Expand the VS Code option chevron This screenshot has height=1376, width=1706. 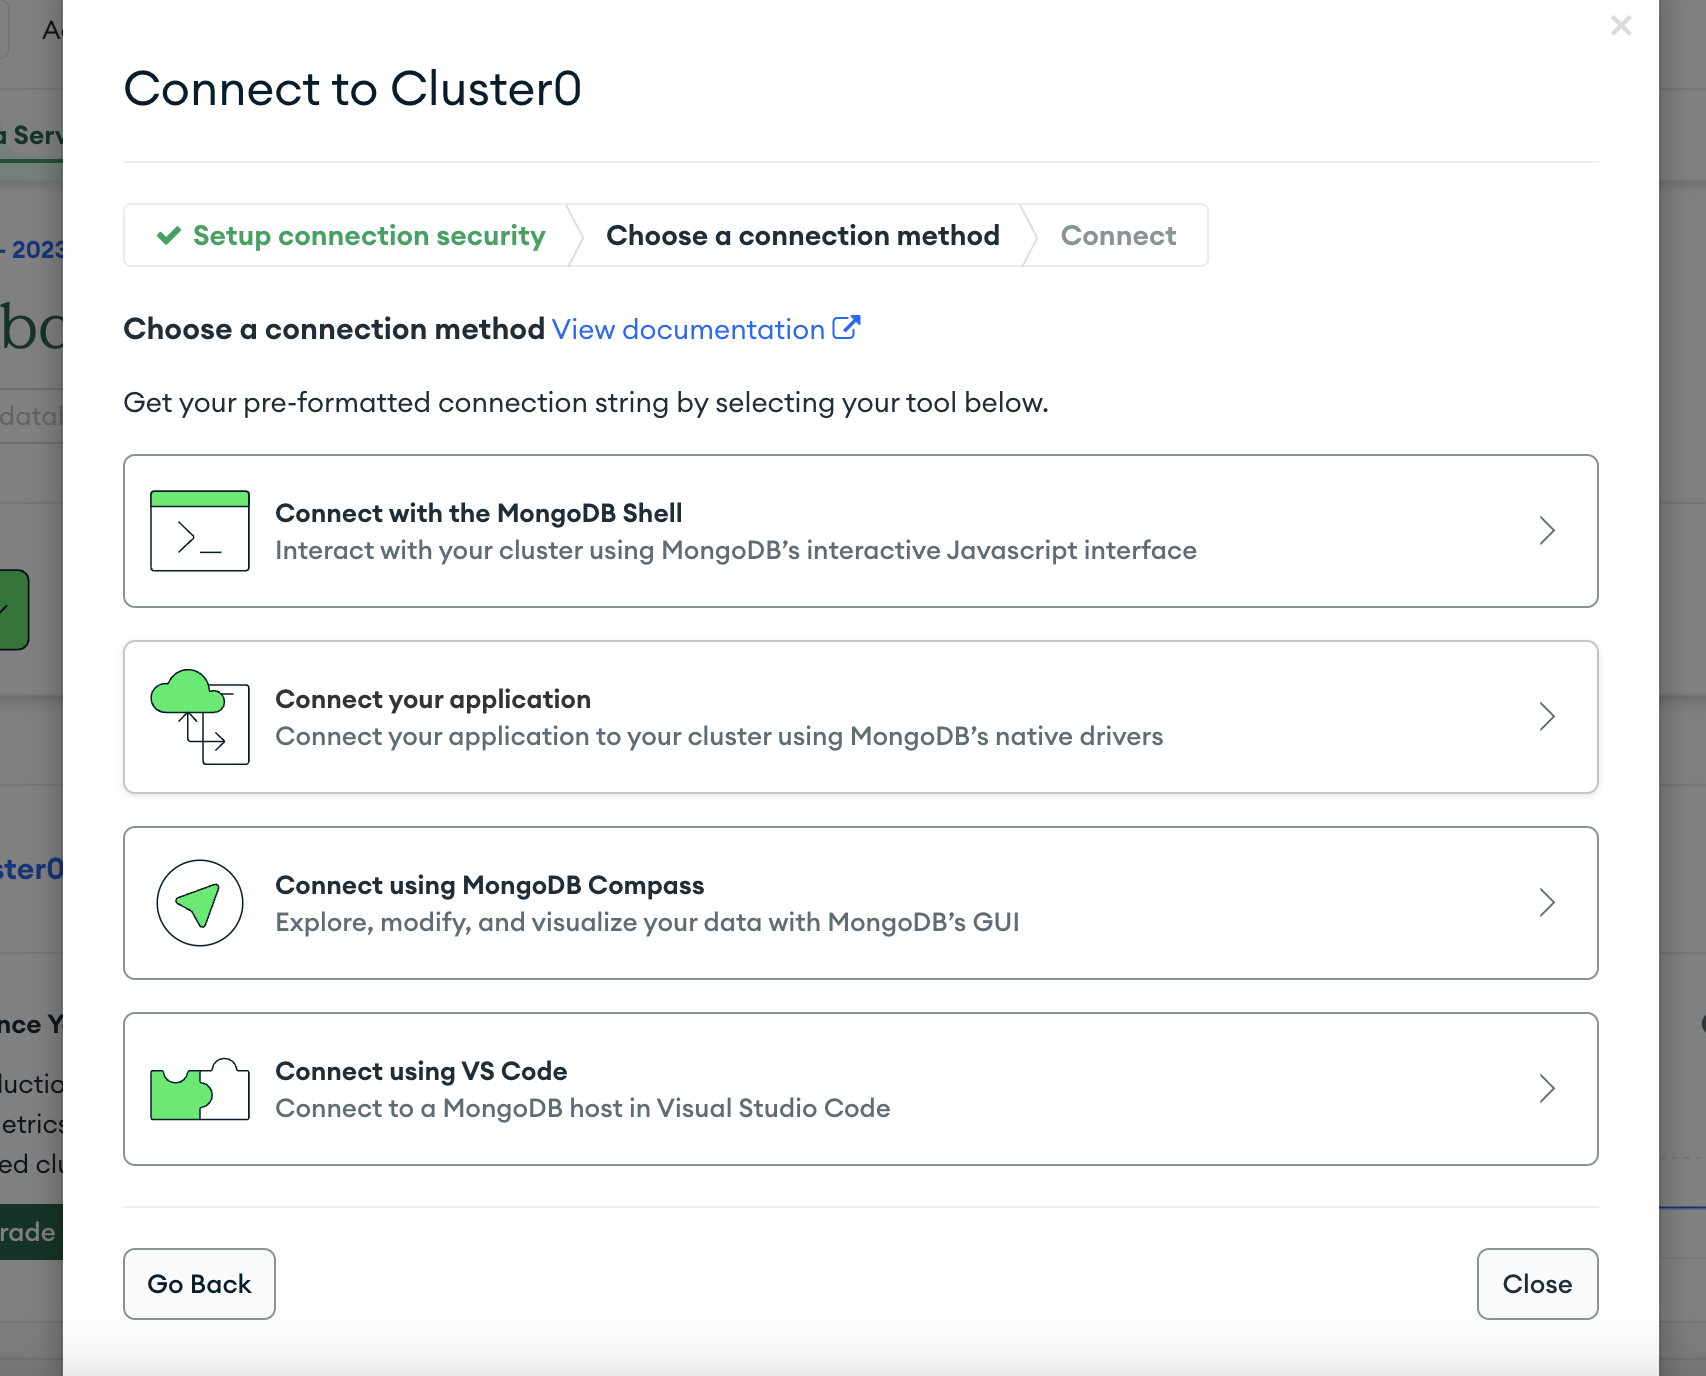click(1547, 1089)
